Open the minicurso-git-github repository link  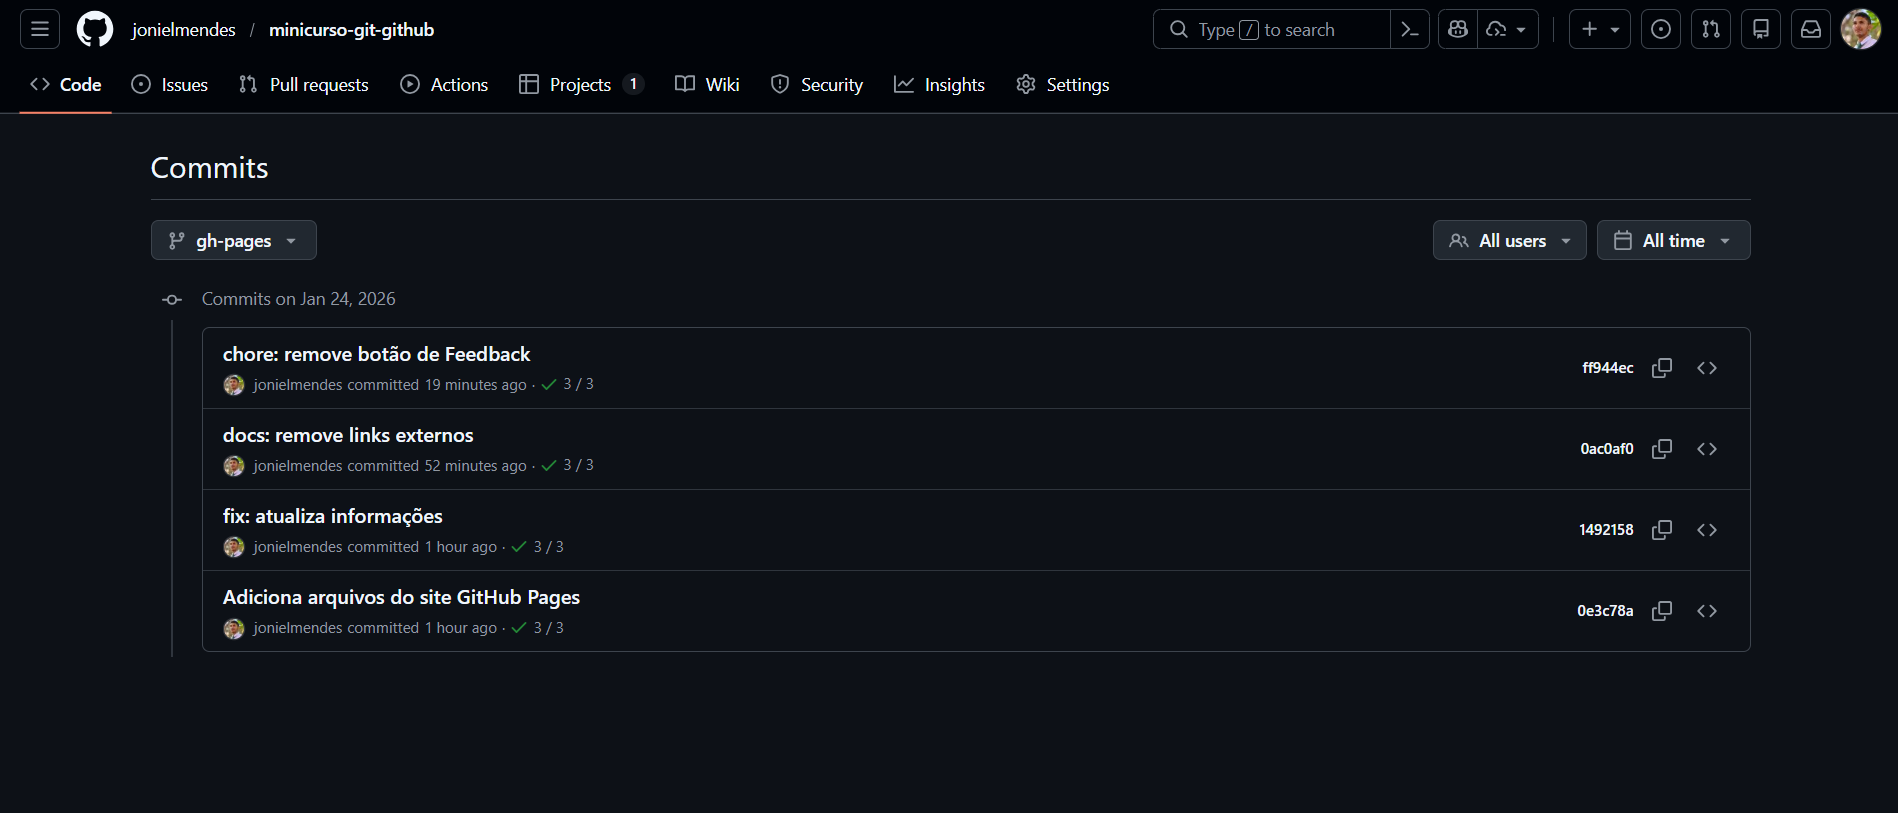tap(351, 30)
